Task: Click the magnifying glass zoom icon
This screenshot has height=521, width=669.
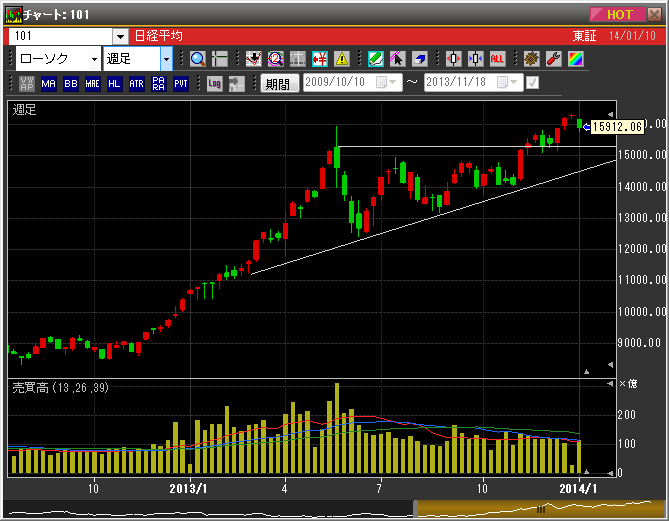Action: (x=197, y=59)
